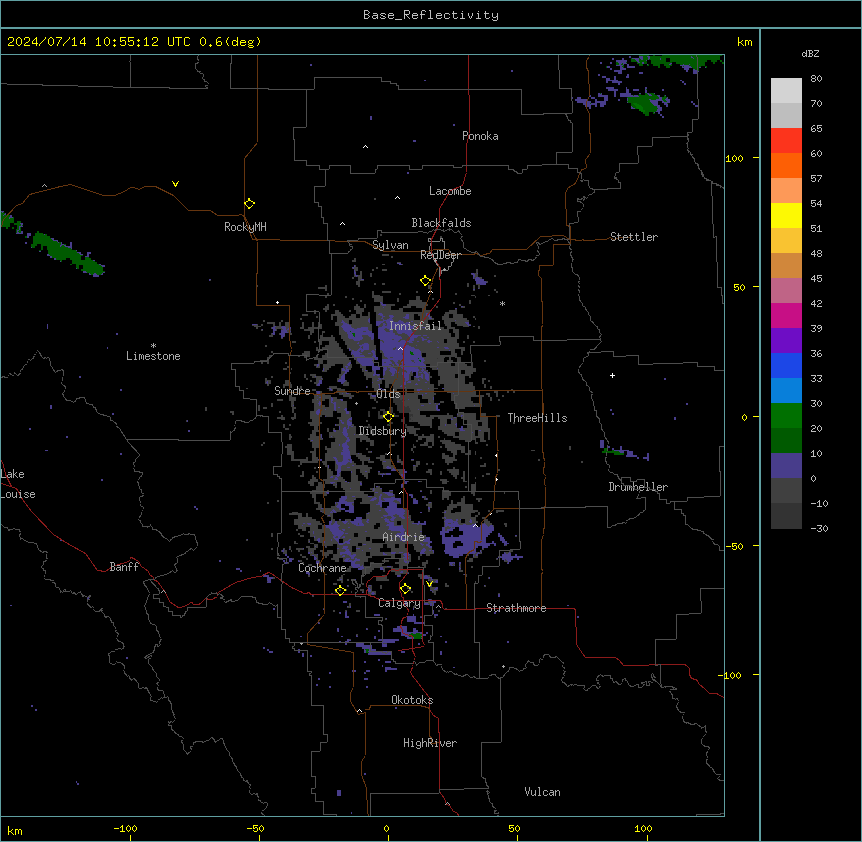
Task: Click the Ponoka city label
Action: click(x=480, y=136)
